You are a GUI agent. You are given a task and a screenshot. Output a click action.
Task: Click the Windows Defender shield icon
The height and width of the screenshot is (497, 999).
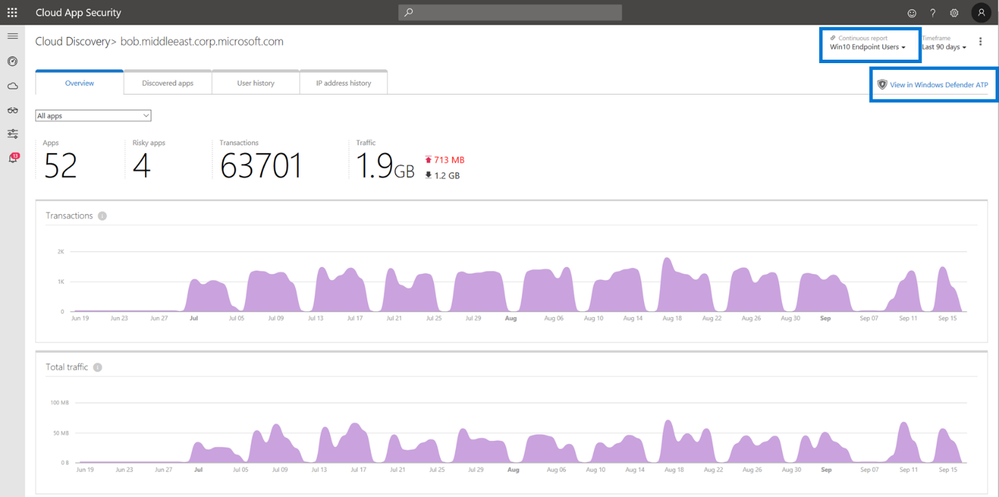(882, 84)
